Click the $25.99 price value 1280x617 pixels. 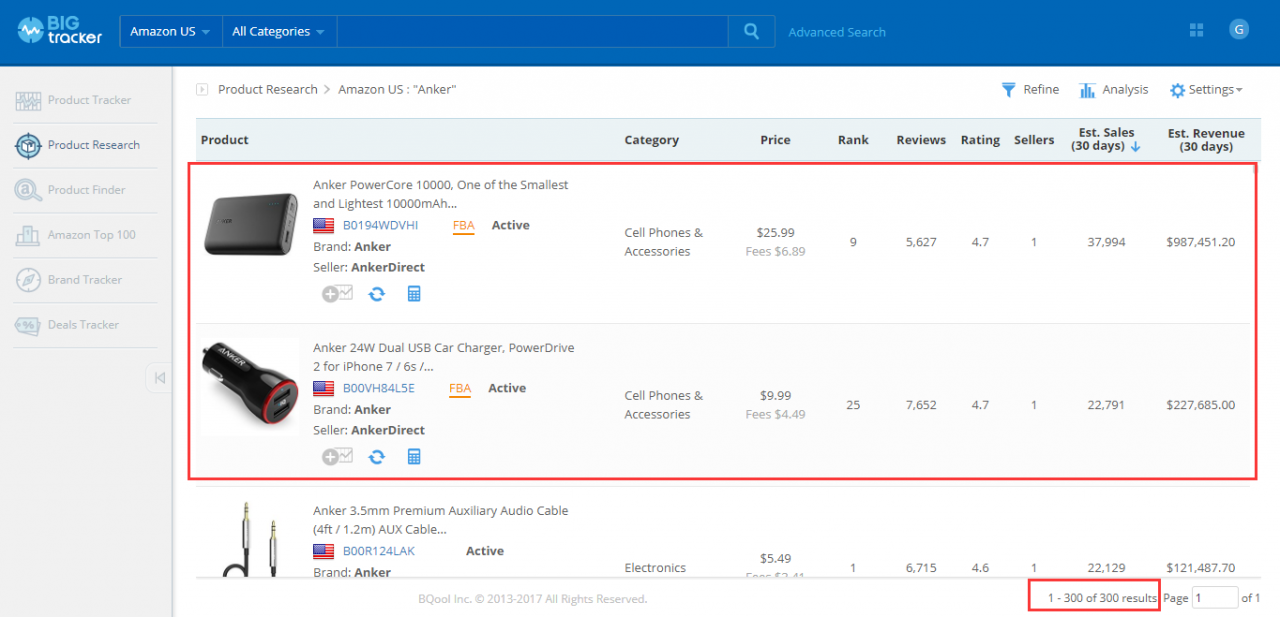tap(775, 232)
